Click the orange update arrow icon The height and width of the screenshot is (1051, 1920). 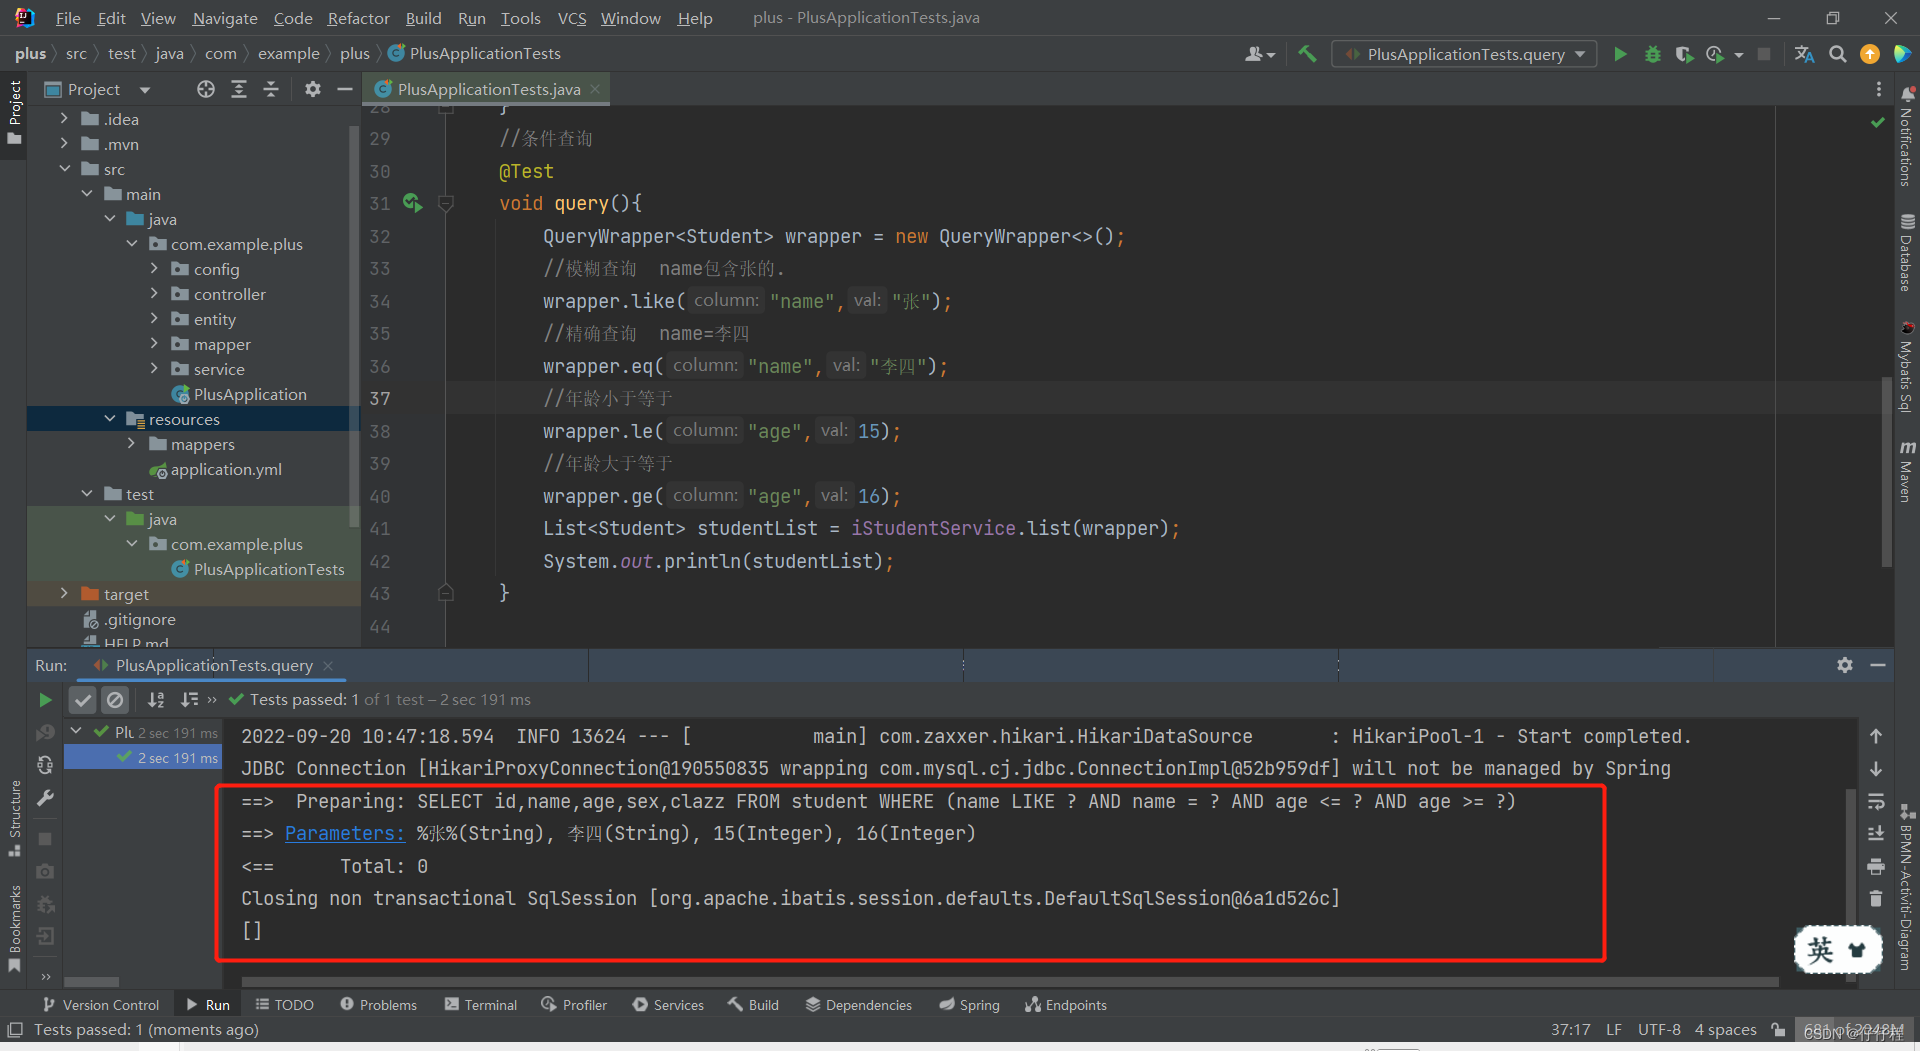coord(1870,54)
